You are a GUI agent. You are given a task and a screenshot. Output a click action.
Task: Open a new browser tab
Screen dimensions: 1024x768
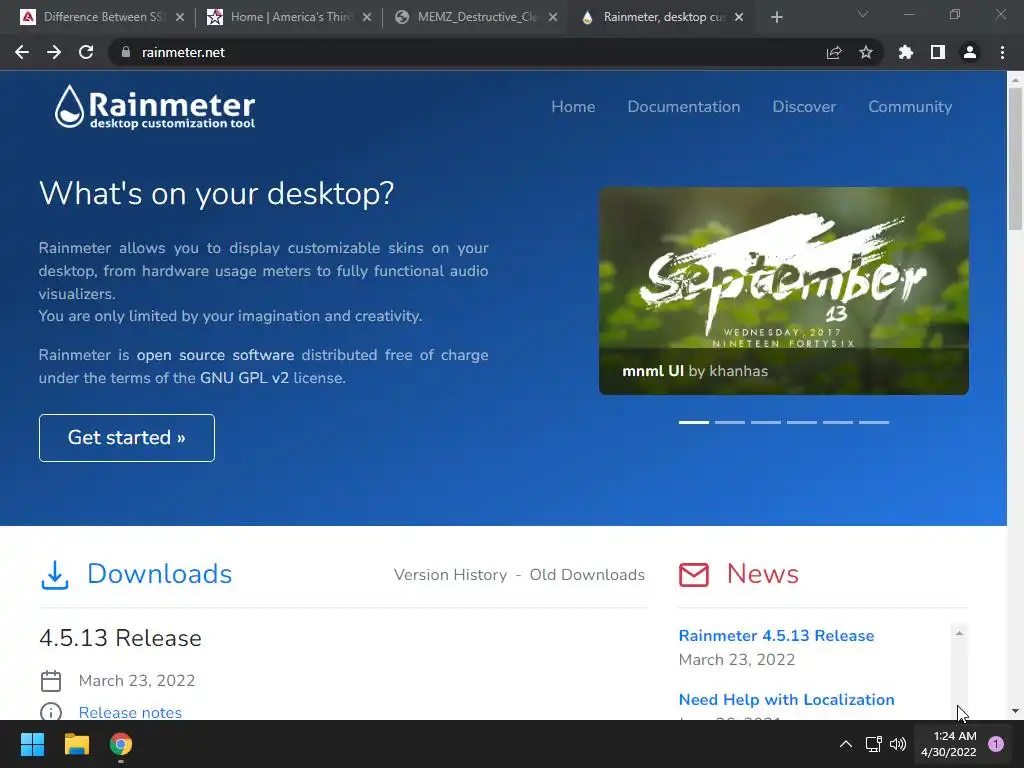(776, 17)
